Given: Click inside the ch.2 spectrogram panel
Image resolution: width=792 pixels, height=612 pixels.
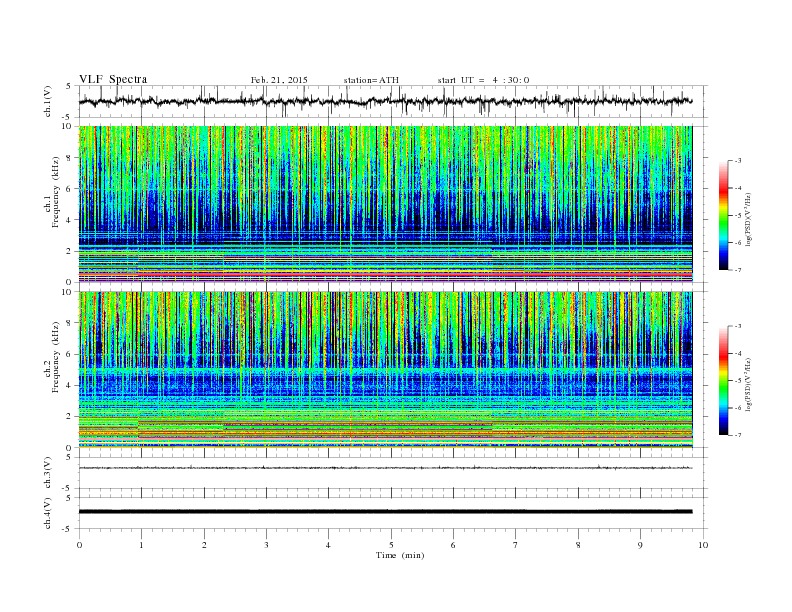Looking at the screenshot, I should point(385,370).
